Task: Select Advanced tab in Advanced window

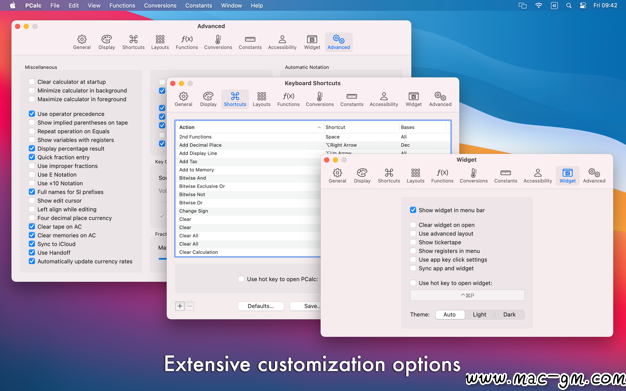Action: click(339, 42)
